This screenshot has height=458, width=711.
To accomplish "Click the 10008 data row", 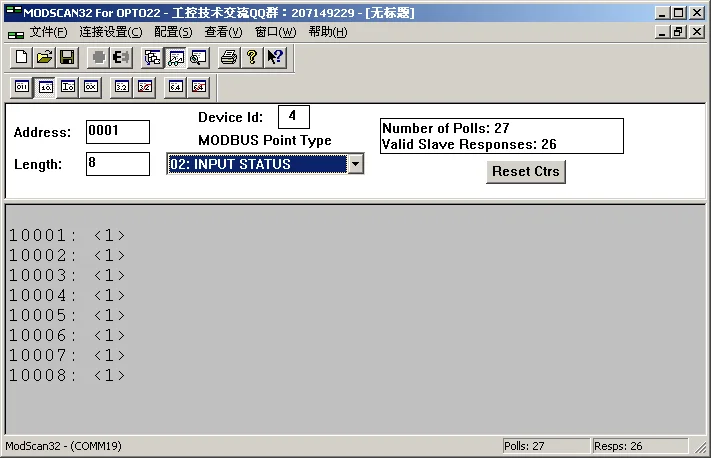I will (x=67, y=375).
